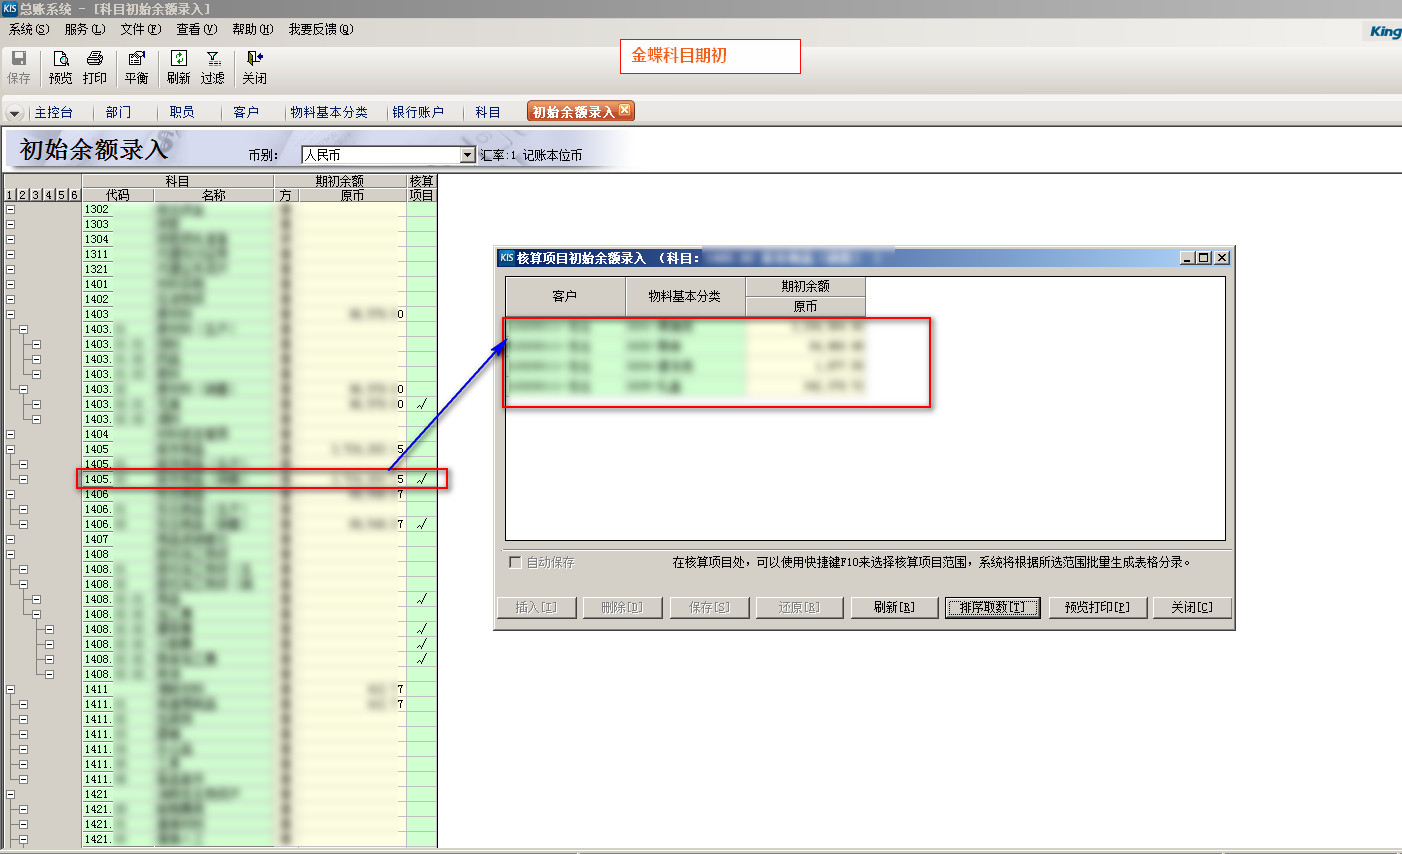Click the 打印 (Print) toolbar icon
The width and height of the screenshot is (1402, 854).
tap(95, 66)
